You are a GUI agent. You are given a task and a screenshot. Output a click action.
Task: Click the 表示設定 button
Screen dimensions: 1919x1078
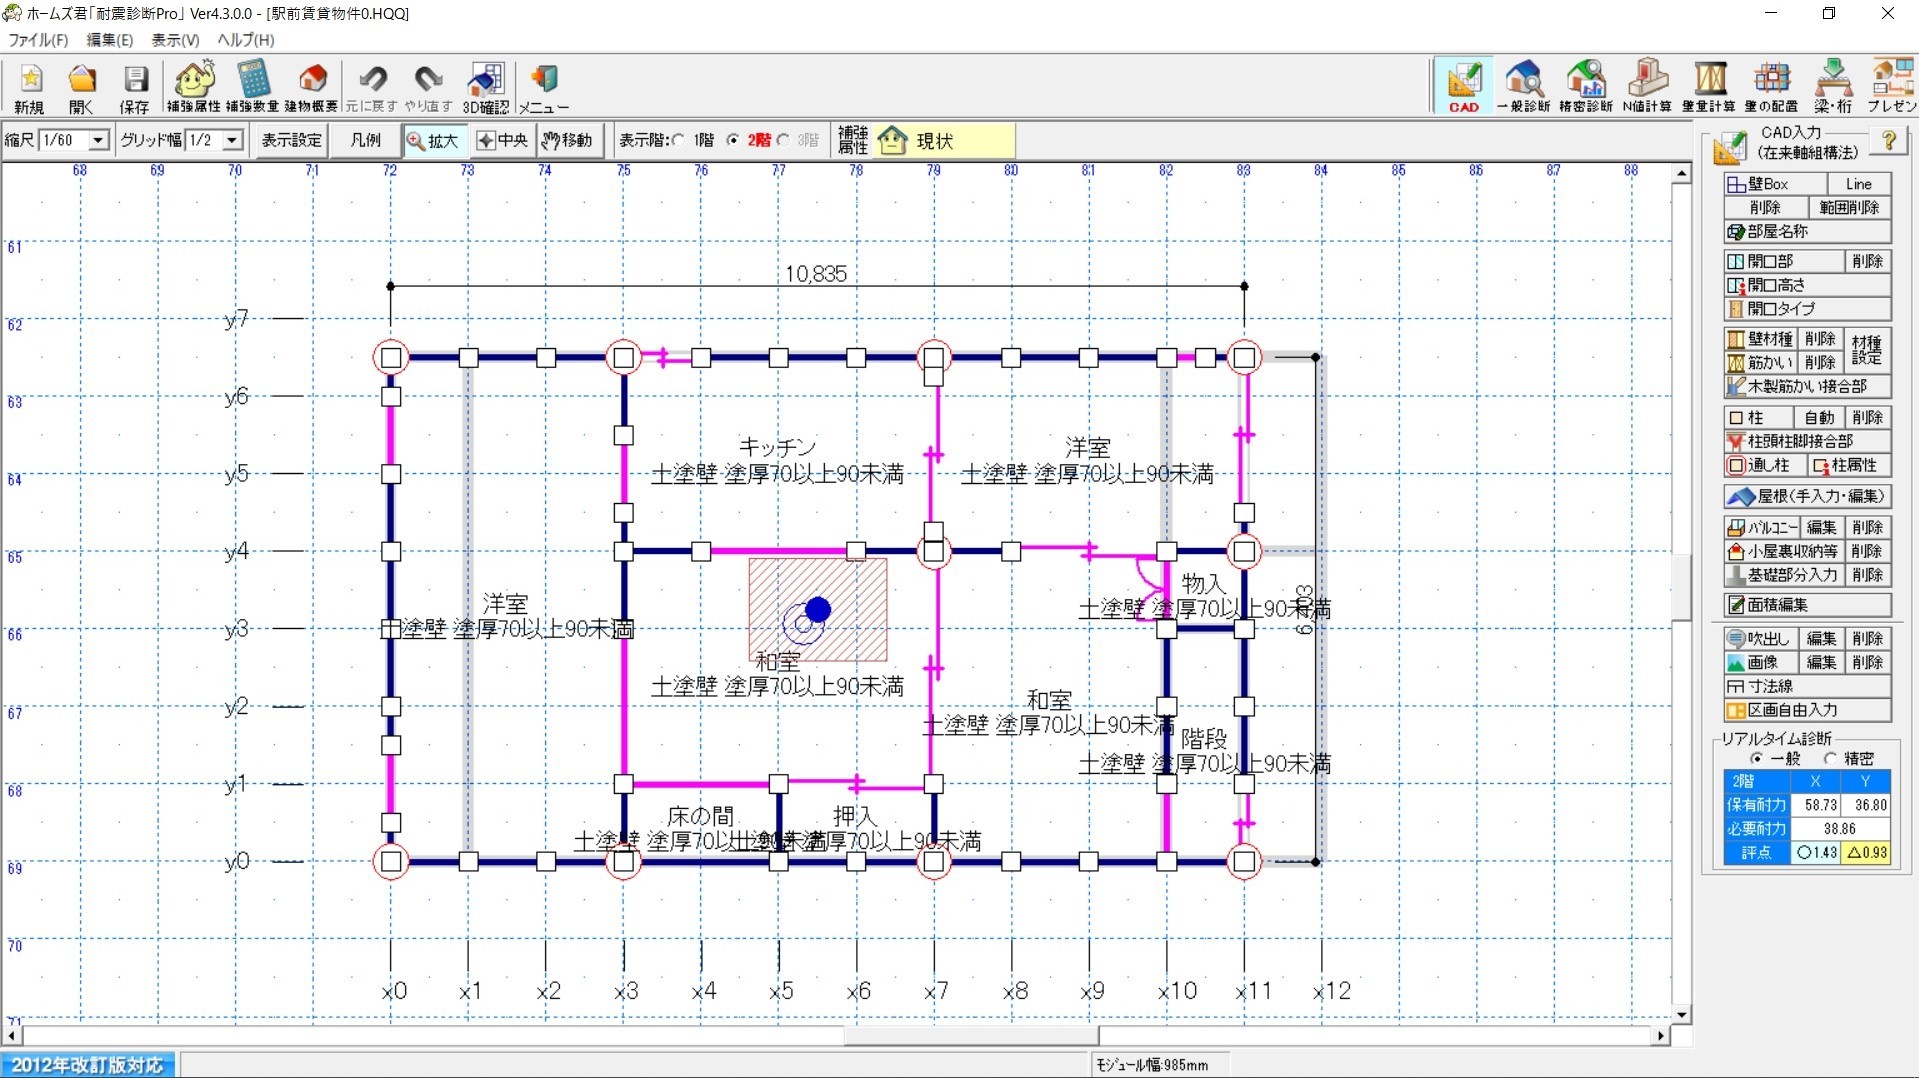click(292, 140)
